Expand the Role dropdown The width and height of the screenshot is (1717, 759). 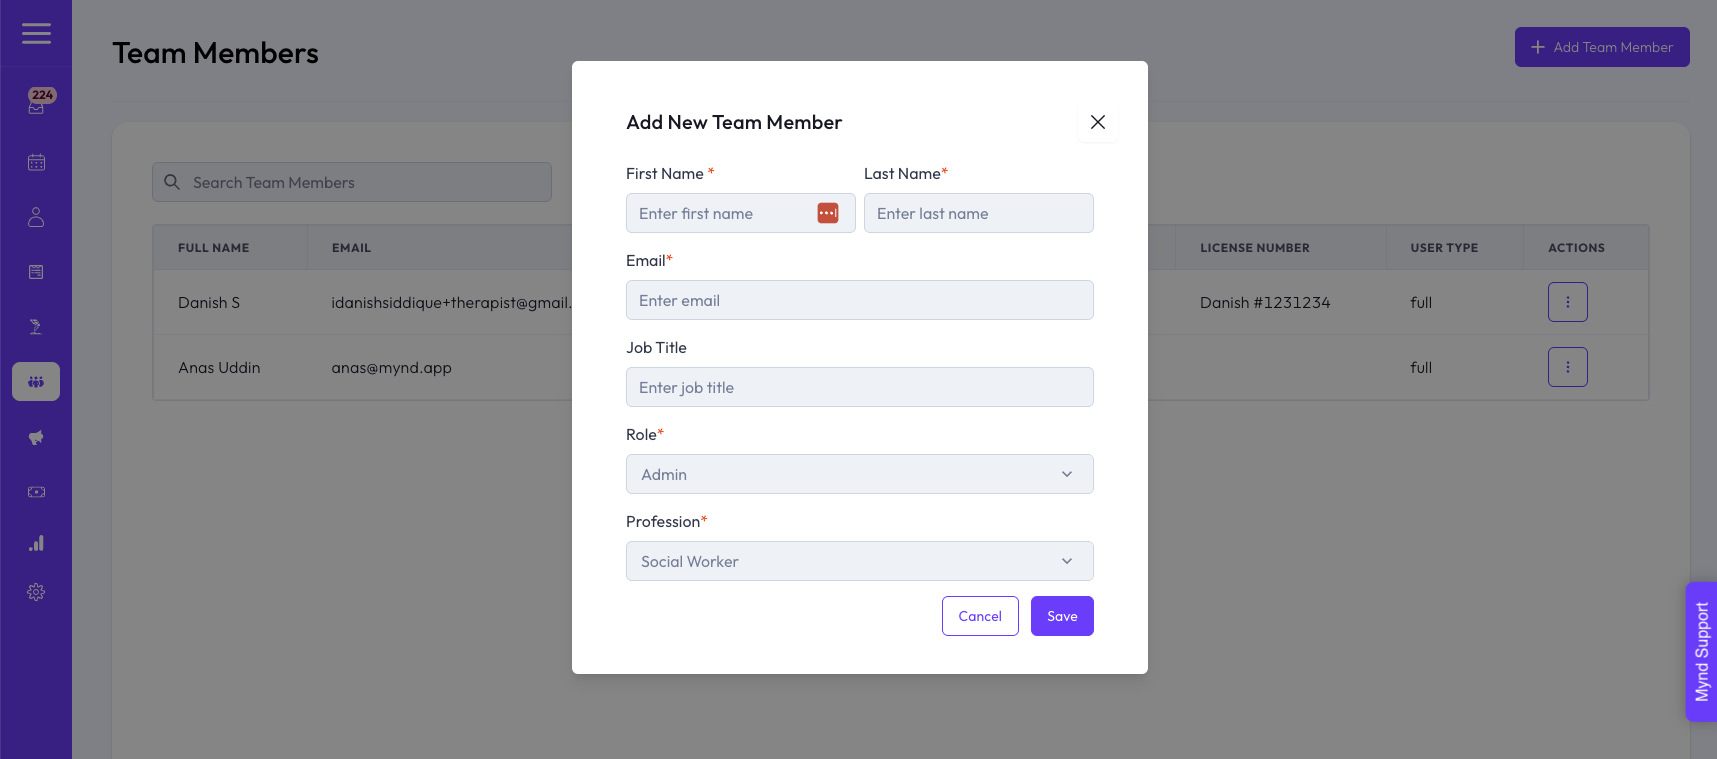pyautogui.click(x=859, y=474)
